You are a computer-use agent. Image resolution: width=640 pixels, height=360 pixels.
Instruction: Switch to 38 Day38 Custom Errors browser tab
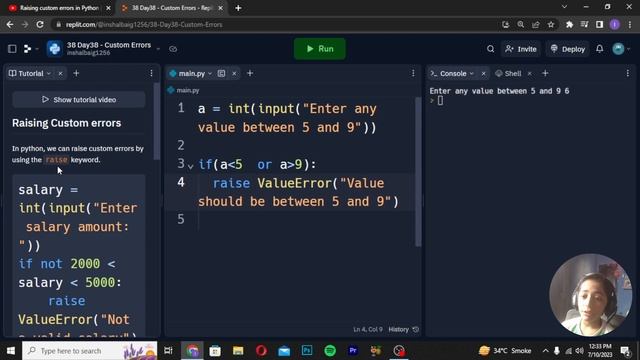(x=172, y=8)
